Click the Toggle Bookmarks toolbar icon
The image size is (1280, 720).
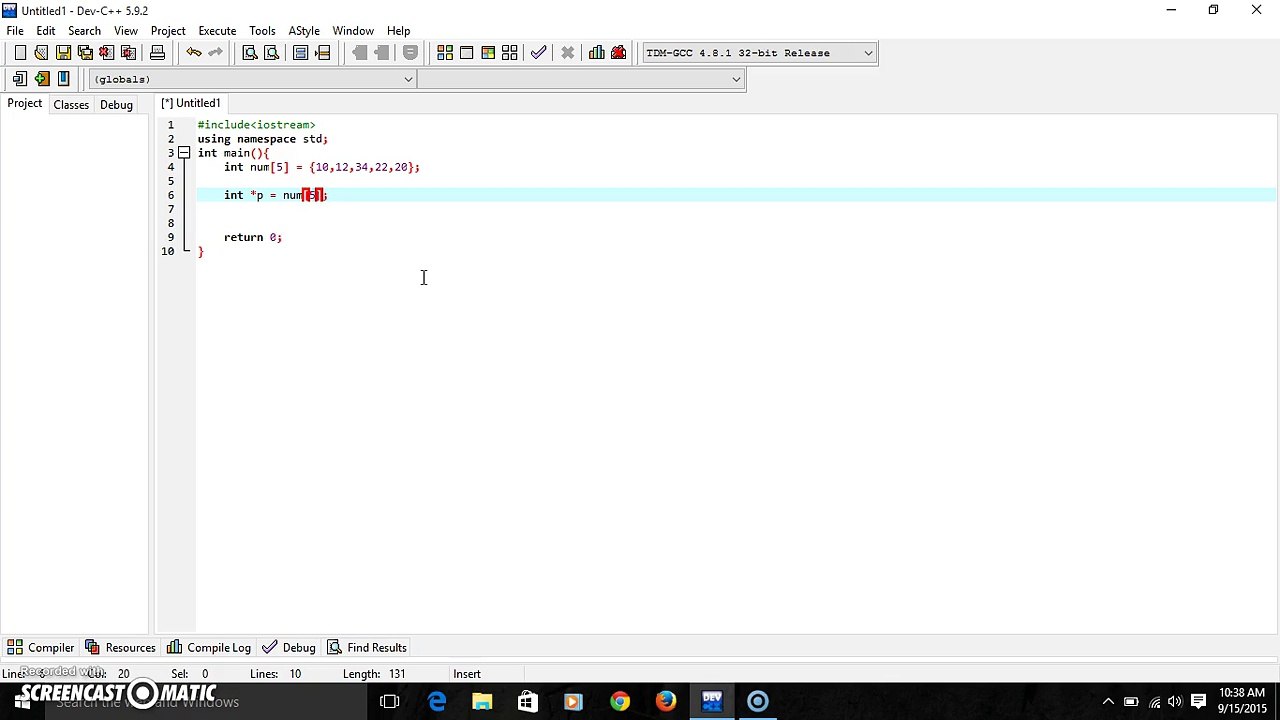tap(41, 79)
